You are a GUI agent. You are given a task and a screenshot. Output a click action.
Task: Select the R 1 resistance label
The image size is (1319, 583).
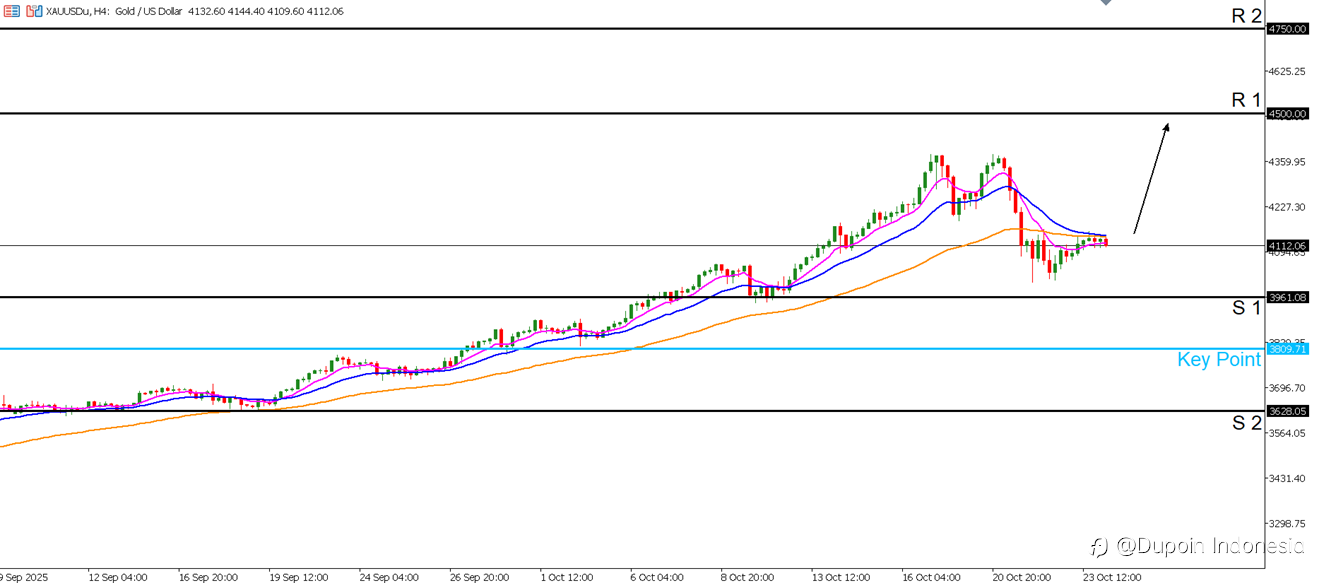[1246, 100]
